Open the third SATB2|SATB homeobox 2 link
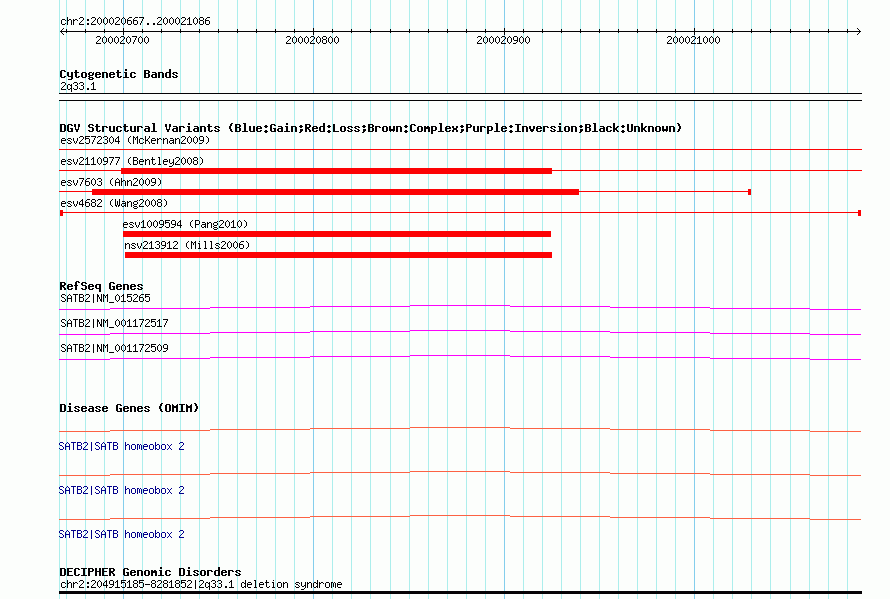 click(x=121, y=535)
